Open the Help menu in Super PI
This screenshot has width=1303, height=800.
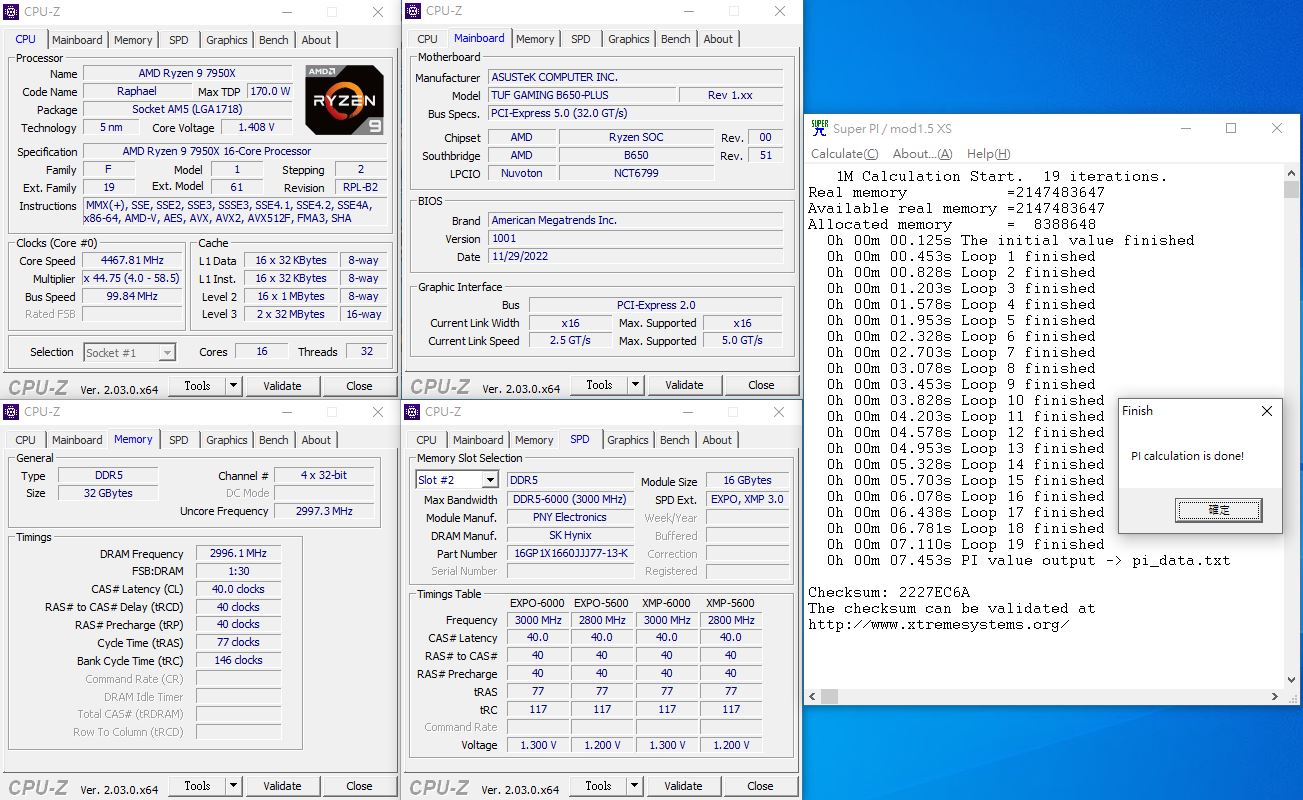988,154
